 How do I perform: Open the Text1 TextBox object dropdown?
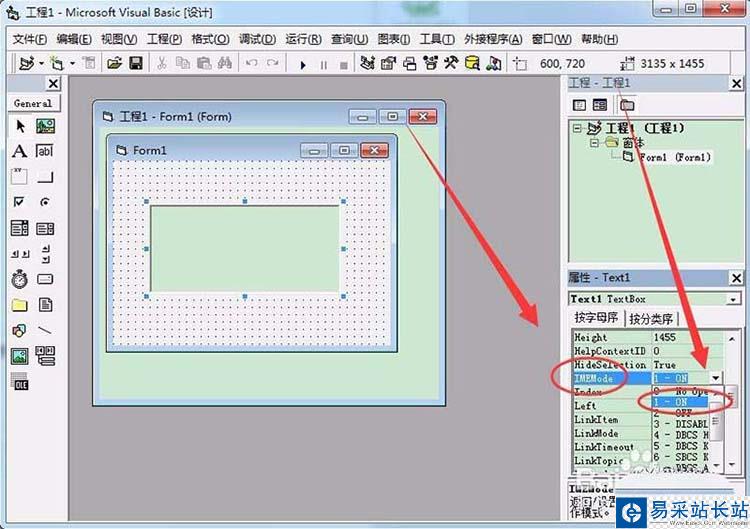point(733,300)
